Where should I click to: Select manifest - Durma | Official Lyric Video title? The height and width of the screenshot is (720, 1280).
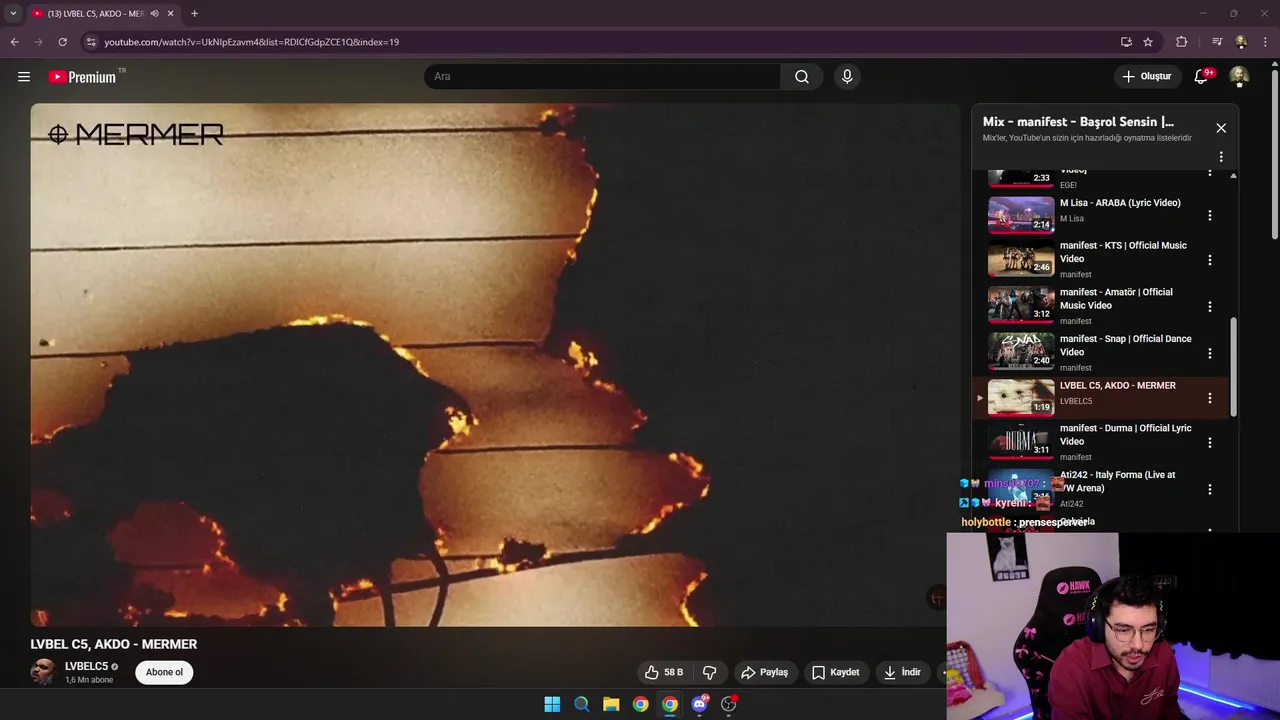point(1125,435)
